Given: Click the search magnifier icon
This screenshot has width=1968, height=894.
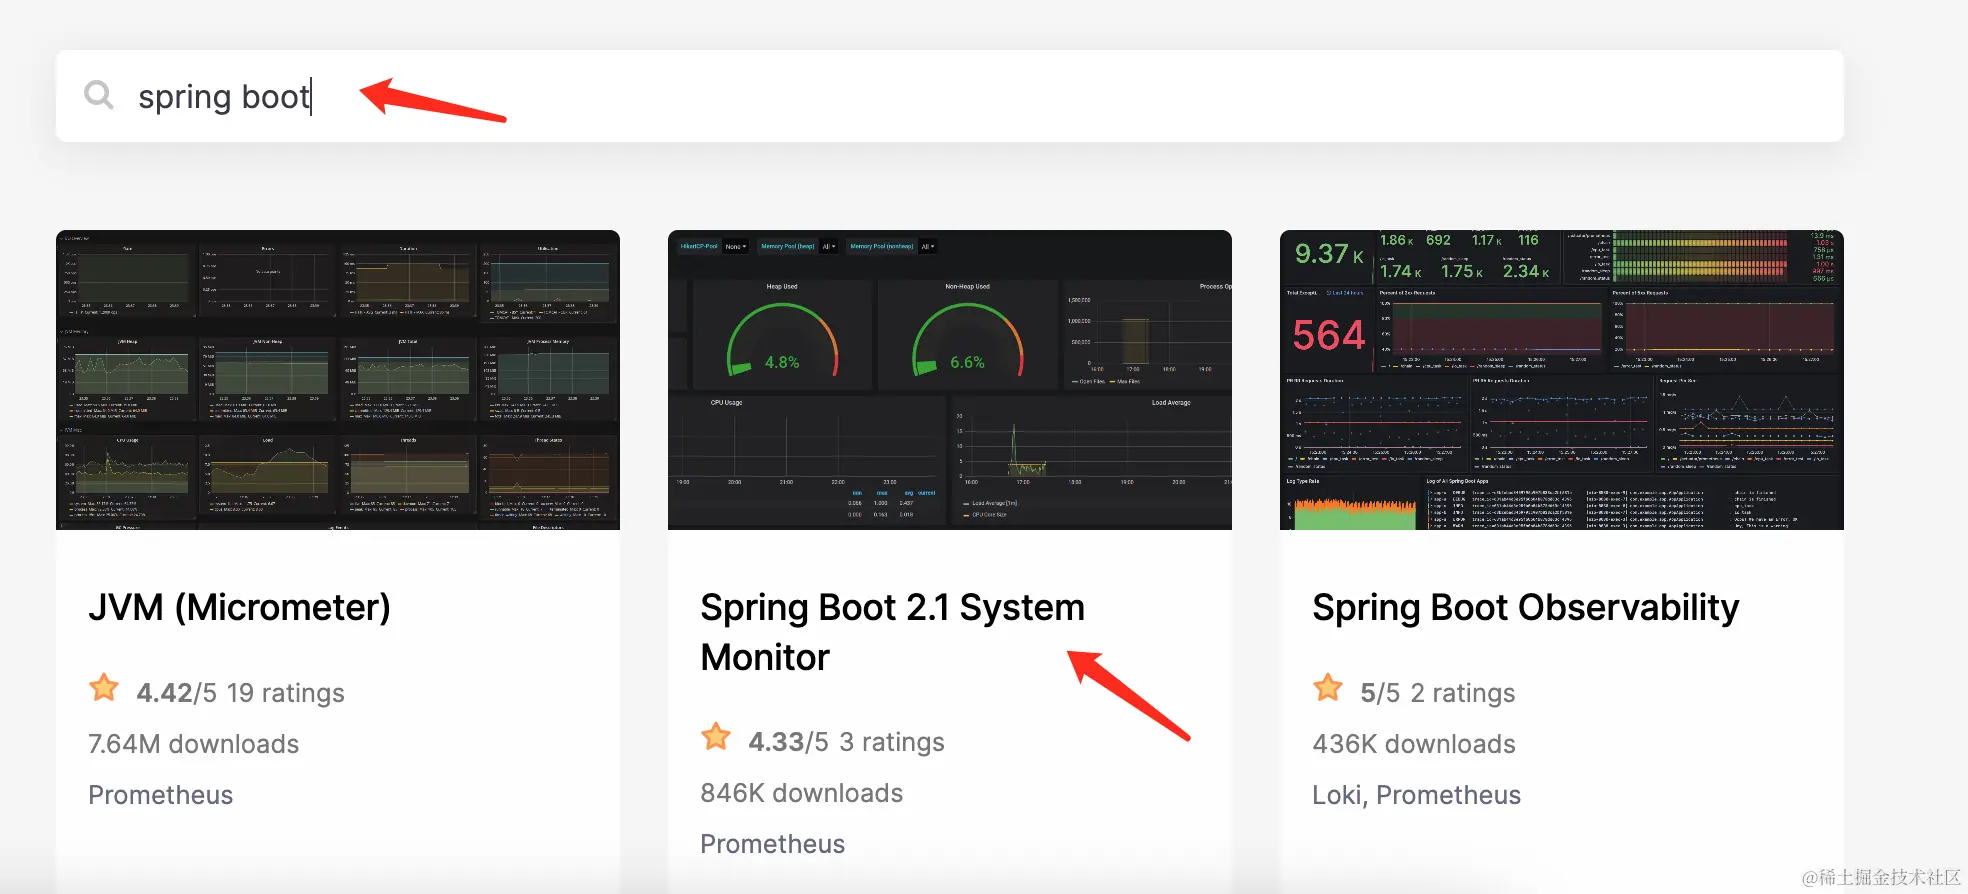Looking at the screenshot, I should (99, 95).
